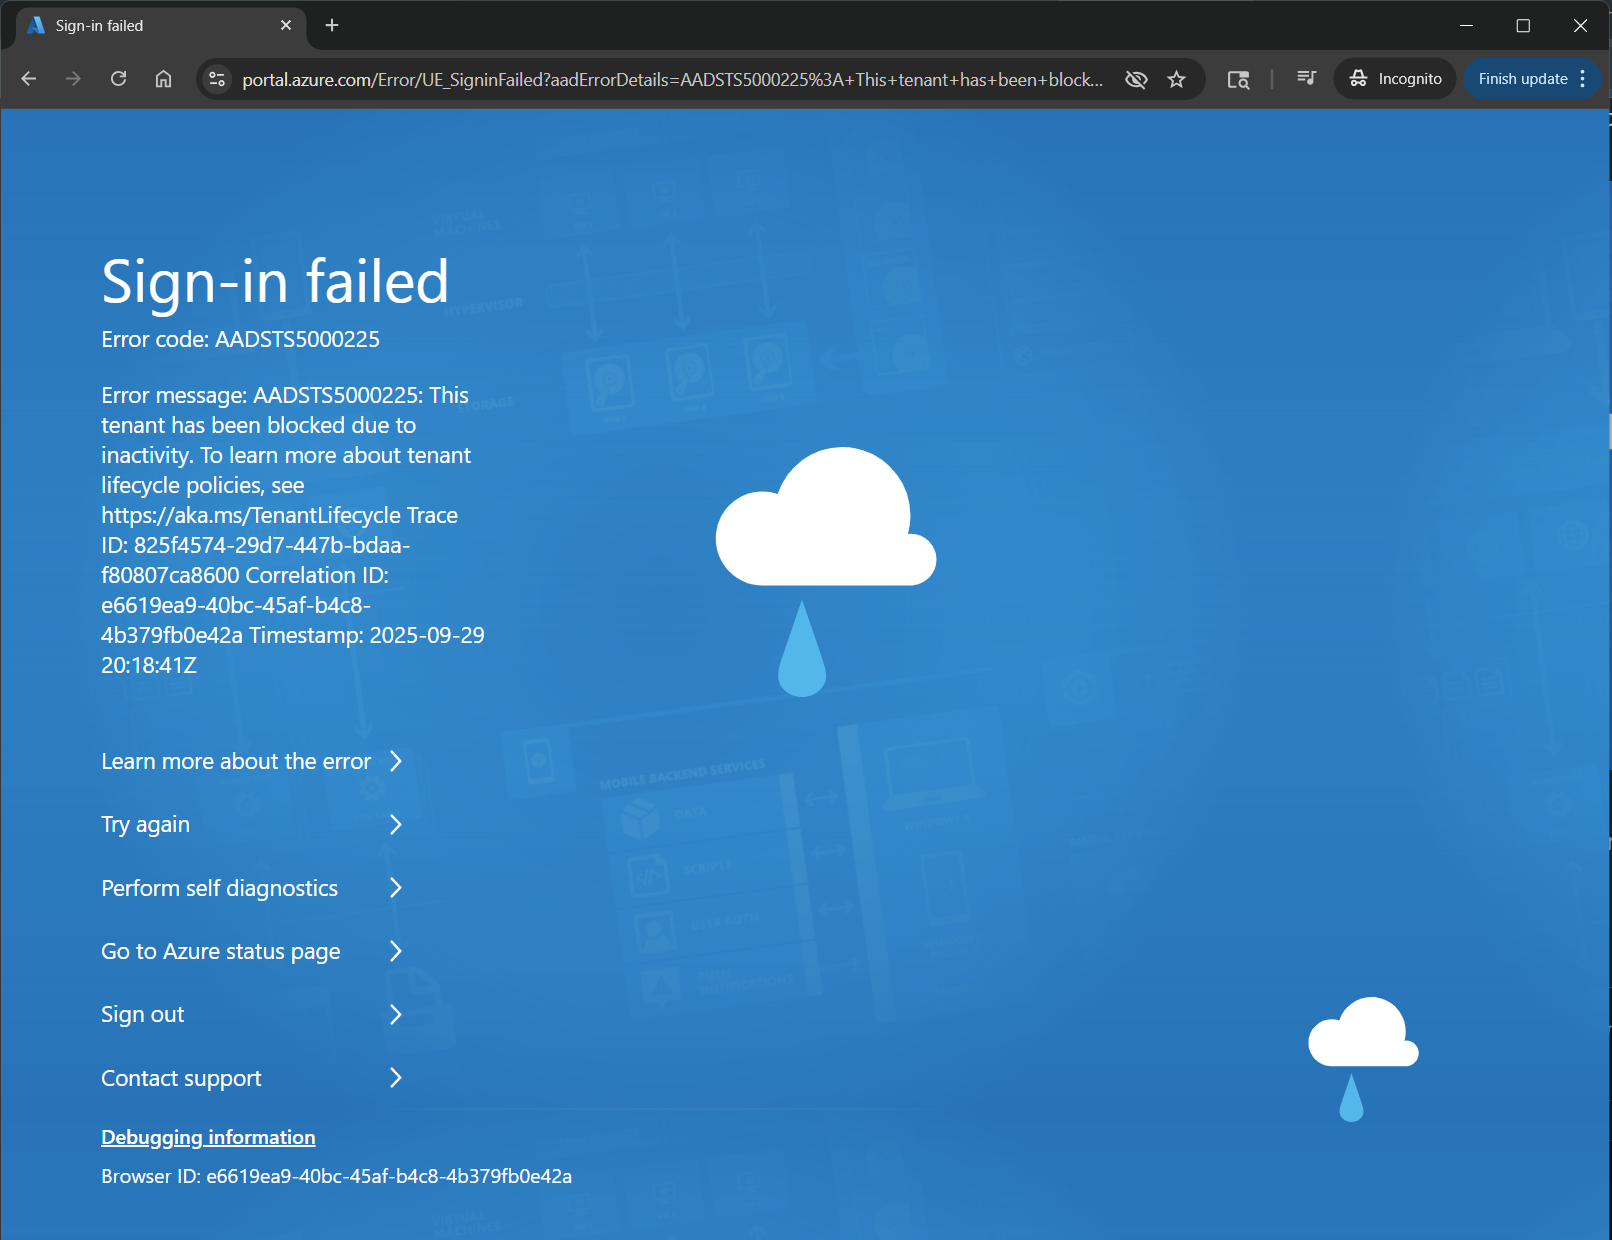This screenshot has height=1240, width=1612.
Task: Select the Sign-in failed tab
Action: tap(160, 26)
